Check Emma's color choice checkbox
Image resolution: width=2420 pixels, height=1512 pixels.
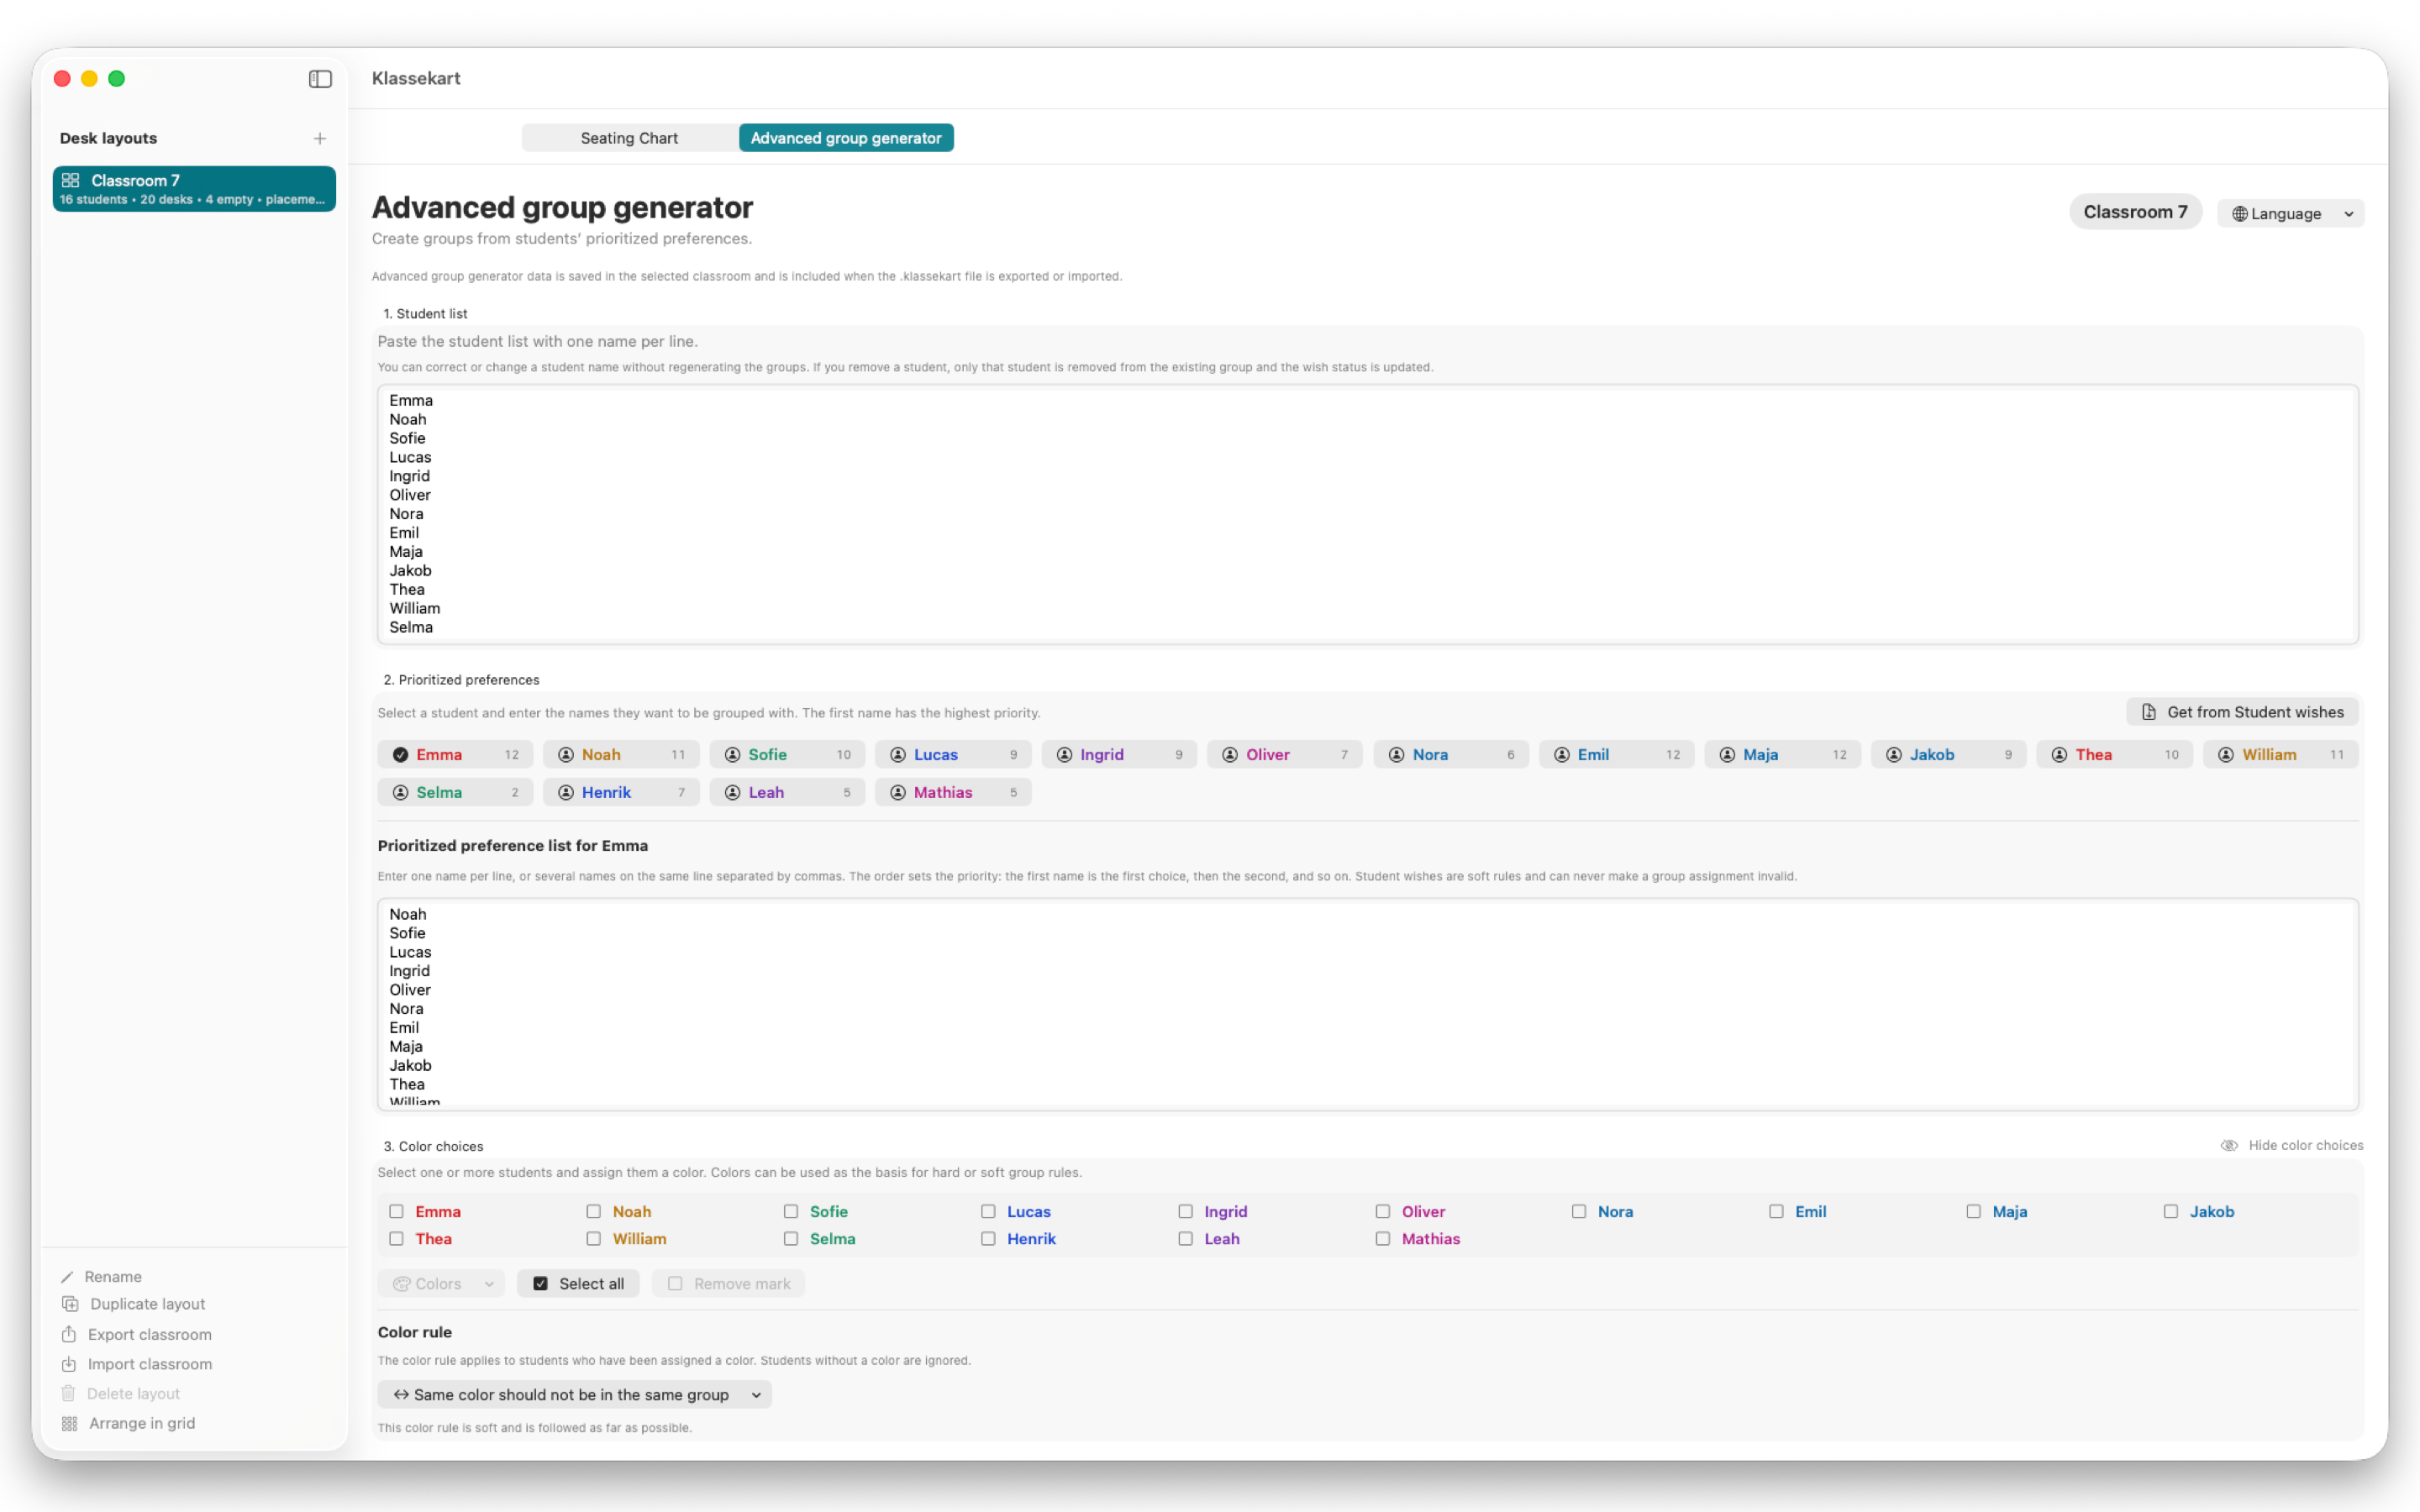[397, 1212]
